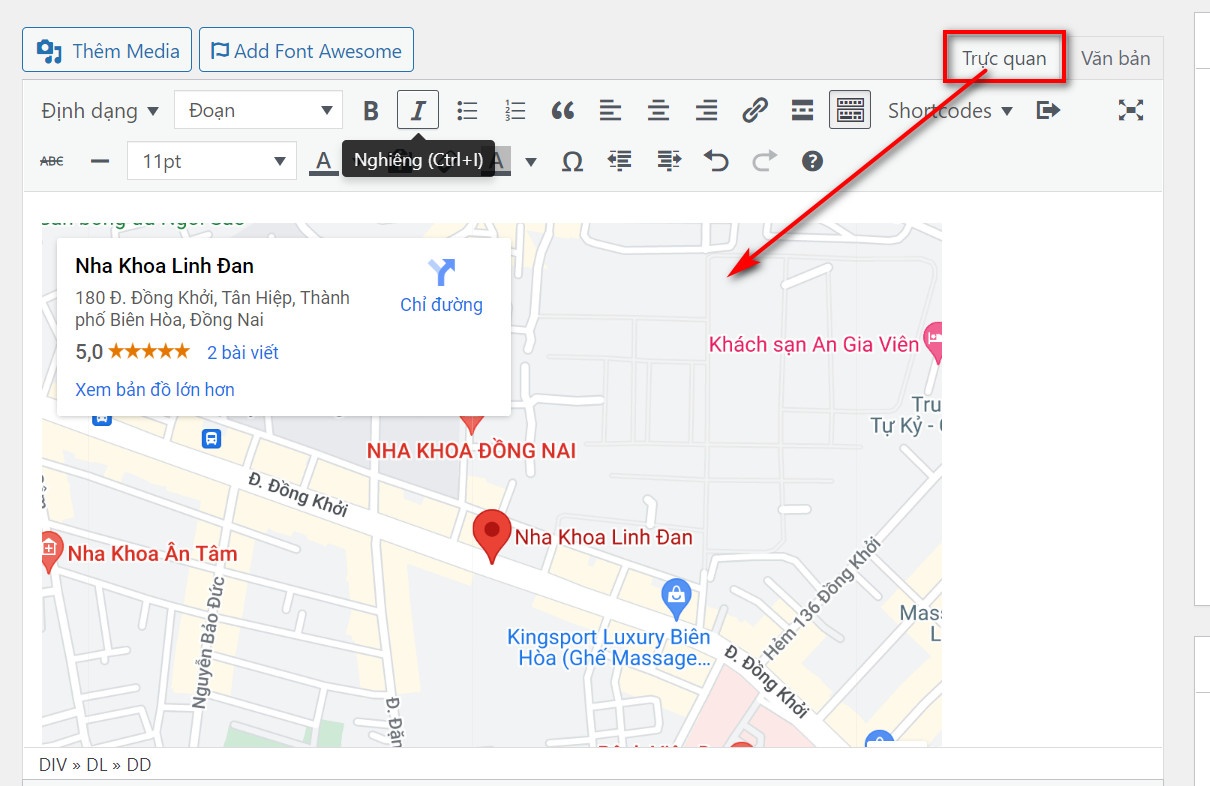Apply italic formatting
The image size is (1210, 786).
pyautogui.click(x=418, y=110)
